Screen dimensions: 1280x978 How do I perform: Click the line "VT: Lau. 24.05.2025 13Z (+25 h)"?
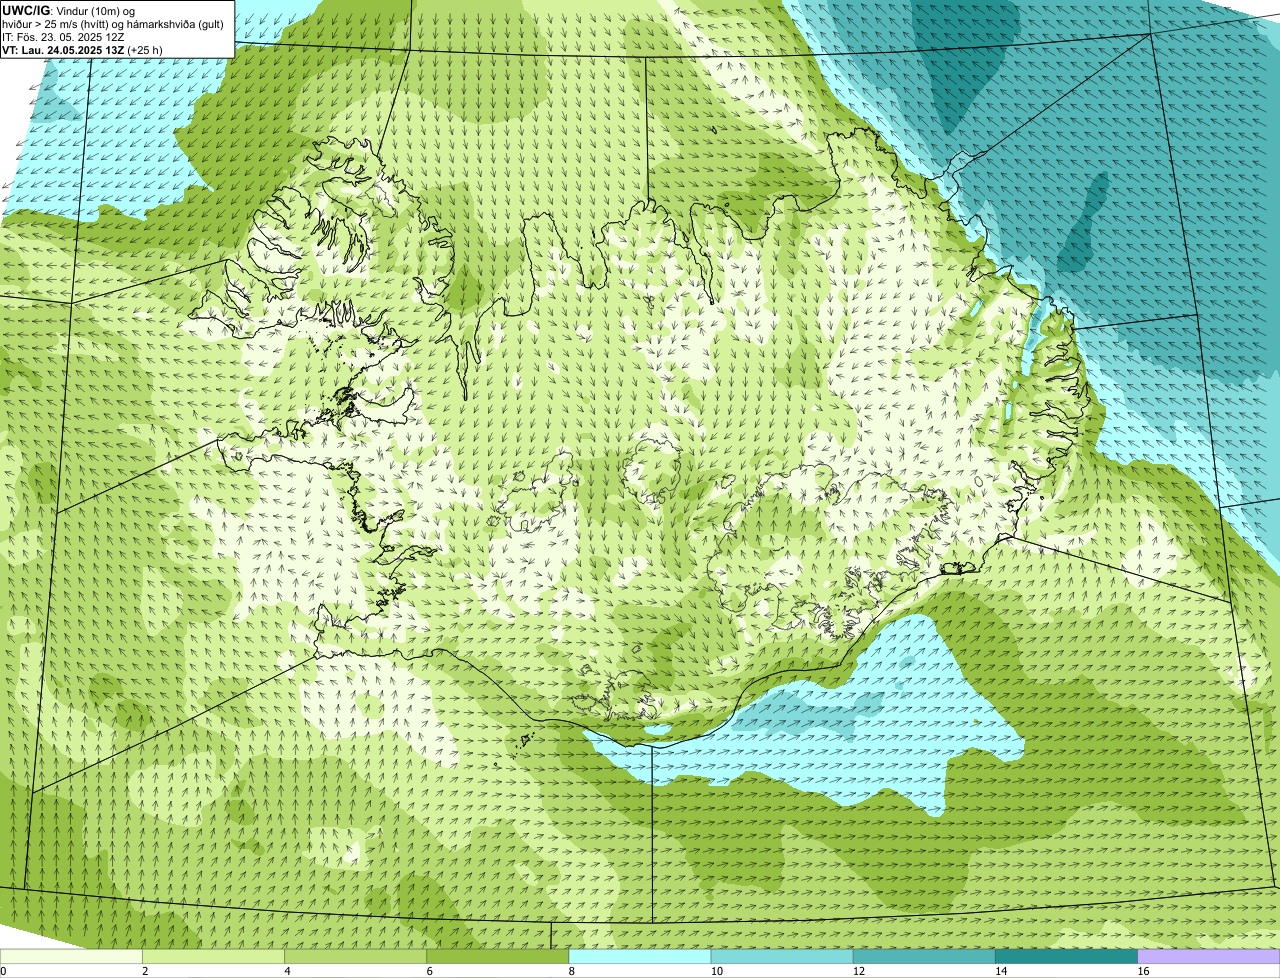click(82, 50)
